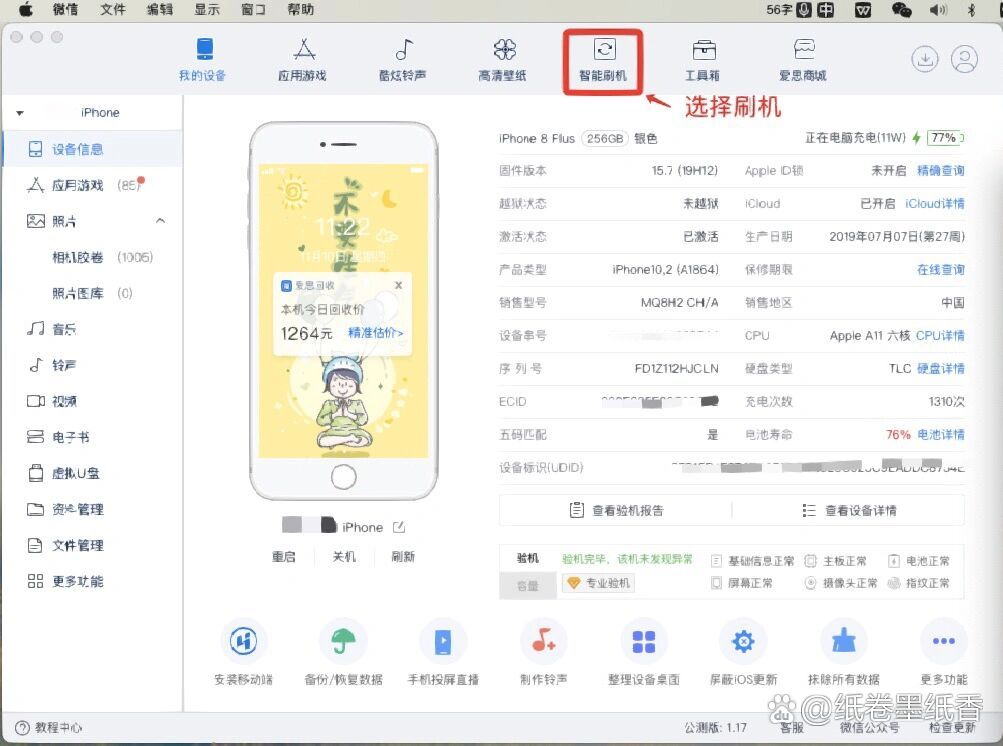
Task: Open the 编辑 menu
Action: (160, 10)
